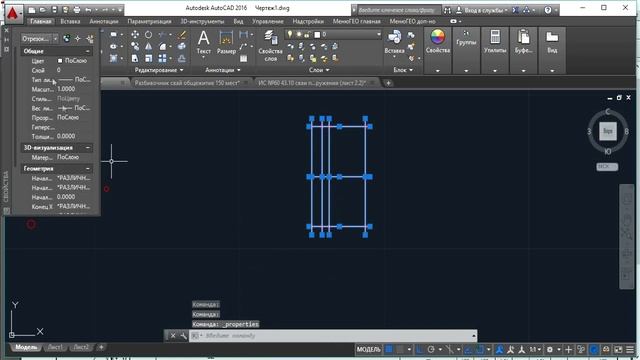The width and height of the screenshot is (640, 360).
Task: Click the МОДЕЛЬ button in status bar
Action: (369, 349)
